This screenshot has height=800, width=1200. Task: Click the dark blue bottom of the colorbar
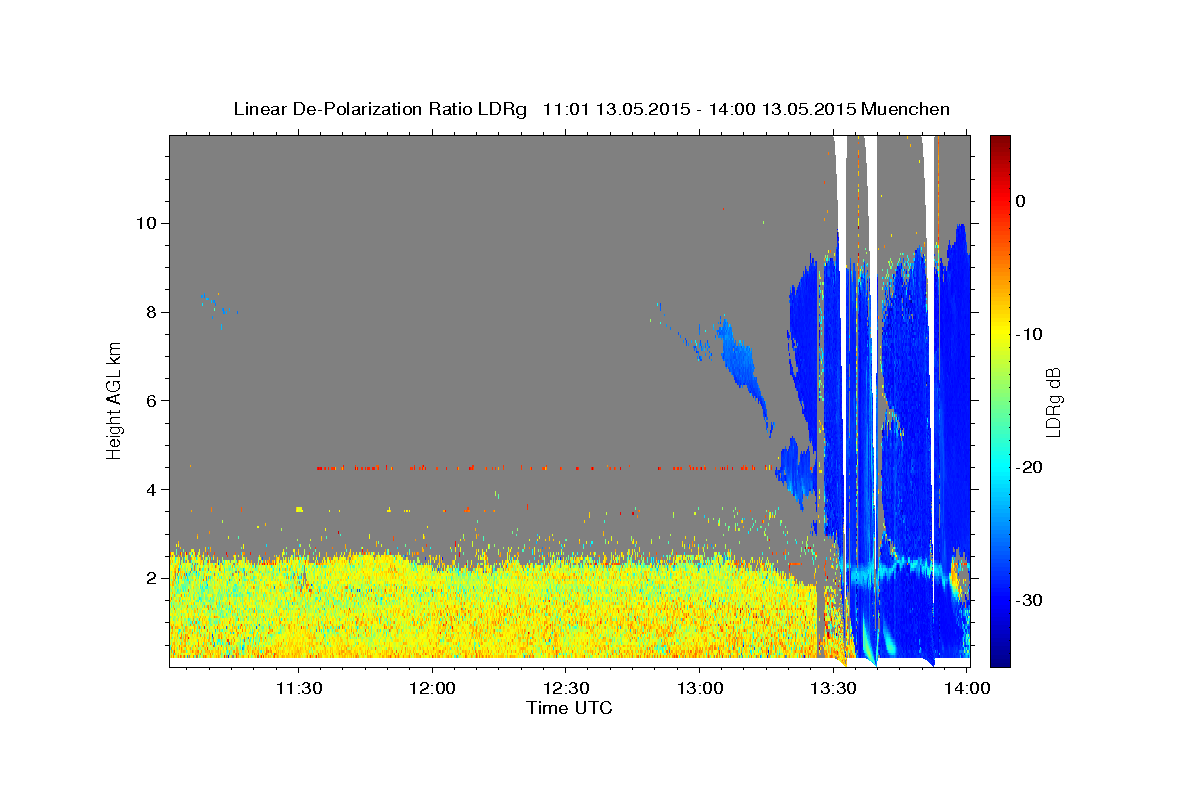click(1000, 658)
